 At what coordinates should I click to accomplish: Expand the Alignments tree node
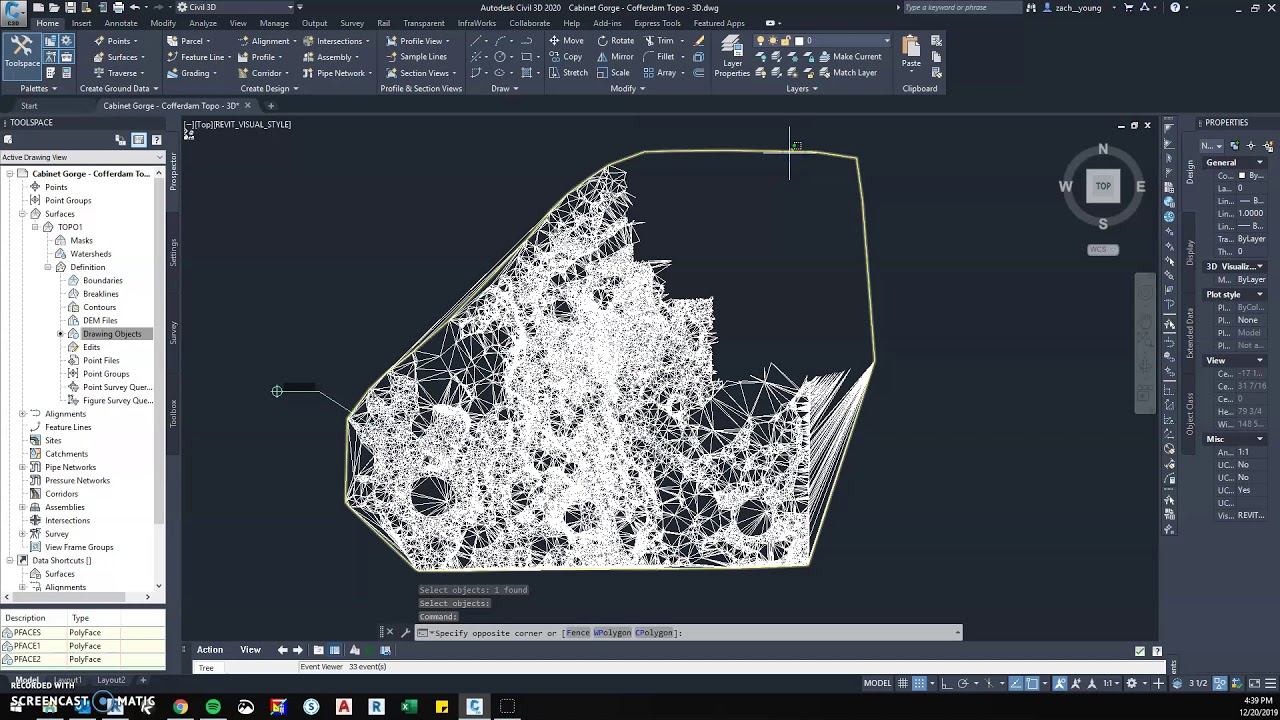coord(22,414)
